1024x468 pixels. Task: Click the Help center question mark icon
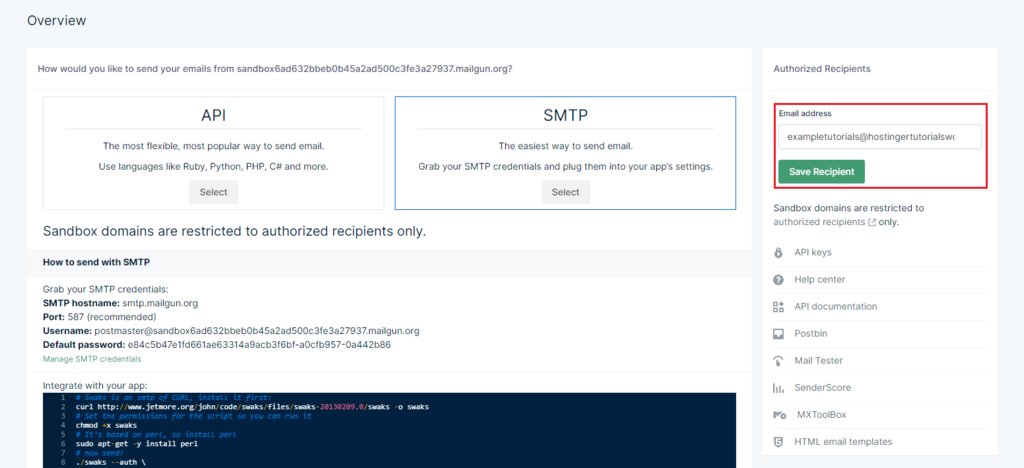pos(778,279)
